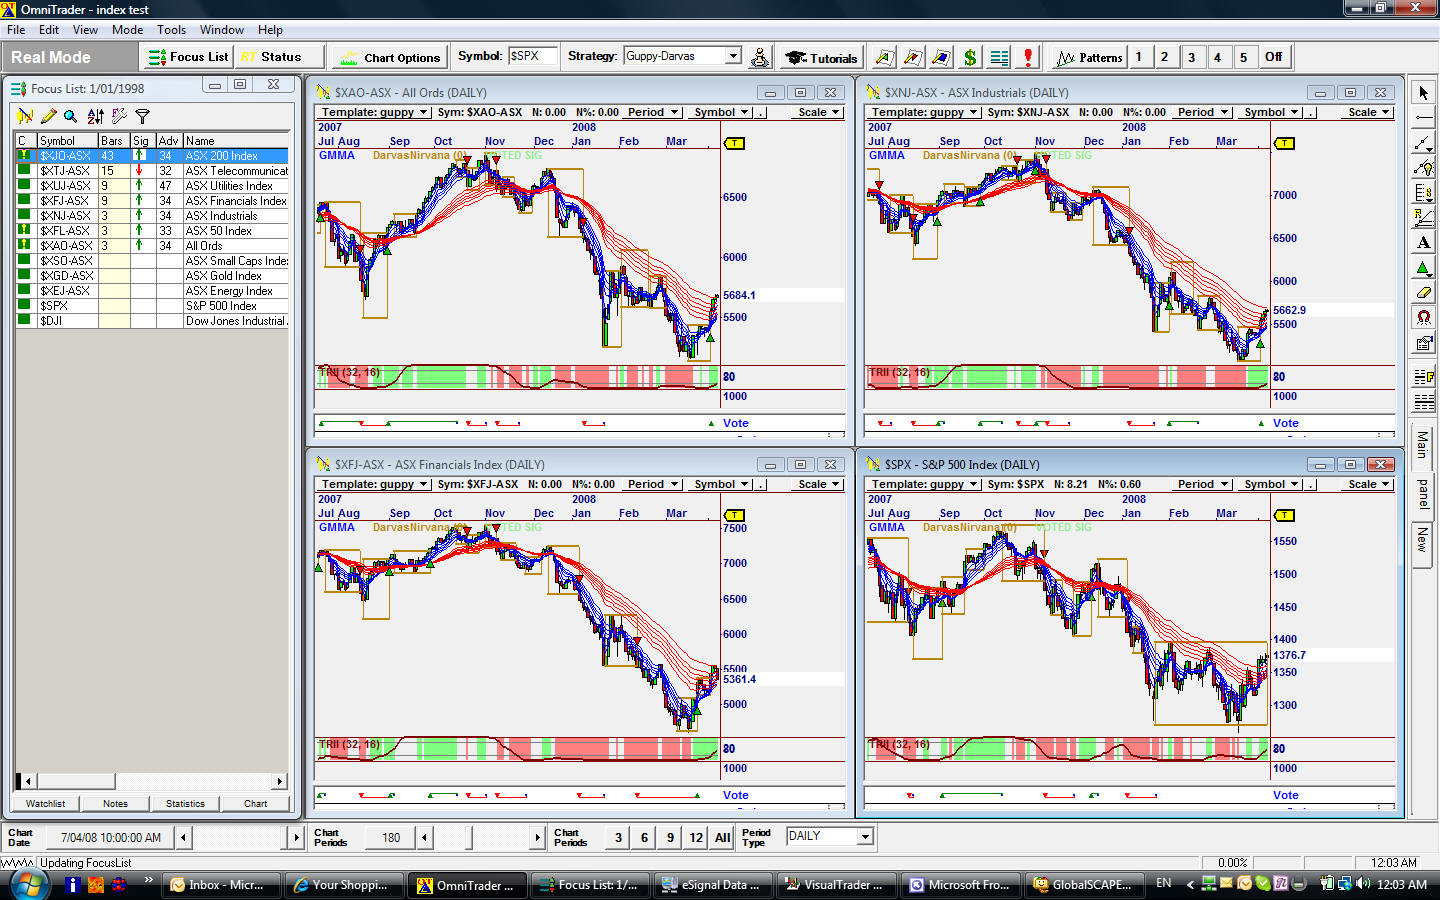Viewport: 1440px width, 900px height.
Task: Open the File menu
Action: 16,30
